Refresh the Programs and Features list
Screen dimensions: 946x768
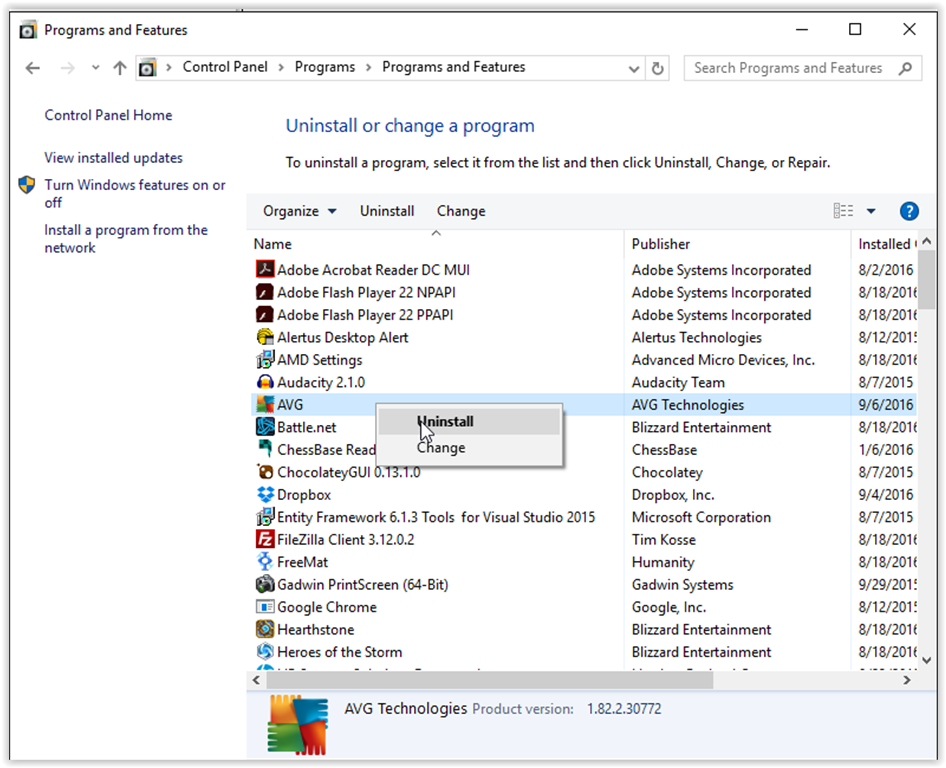[x=658, y=68]
